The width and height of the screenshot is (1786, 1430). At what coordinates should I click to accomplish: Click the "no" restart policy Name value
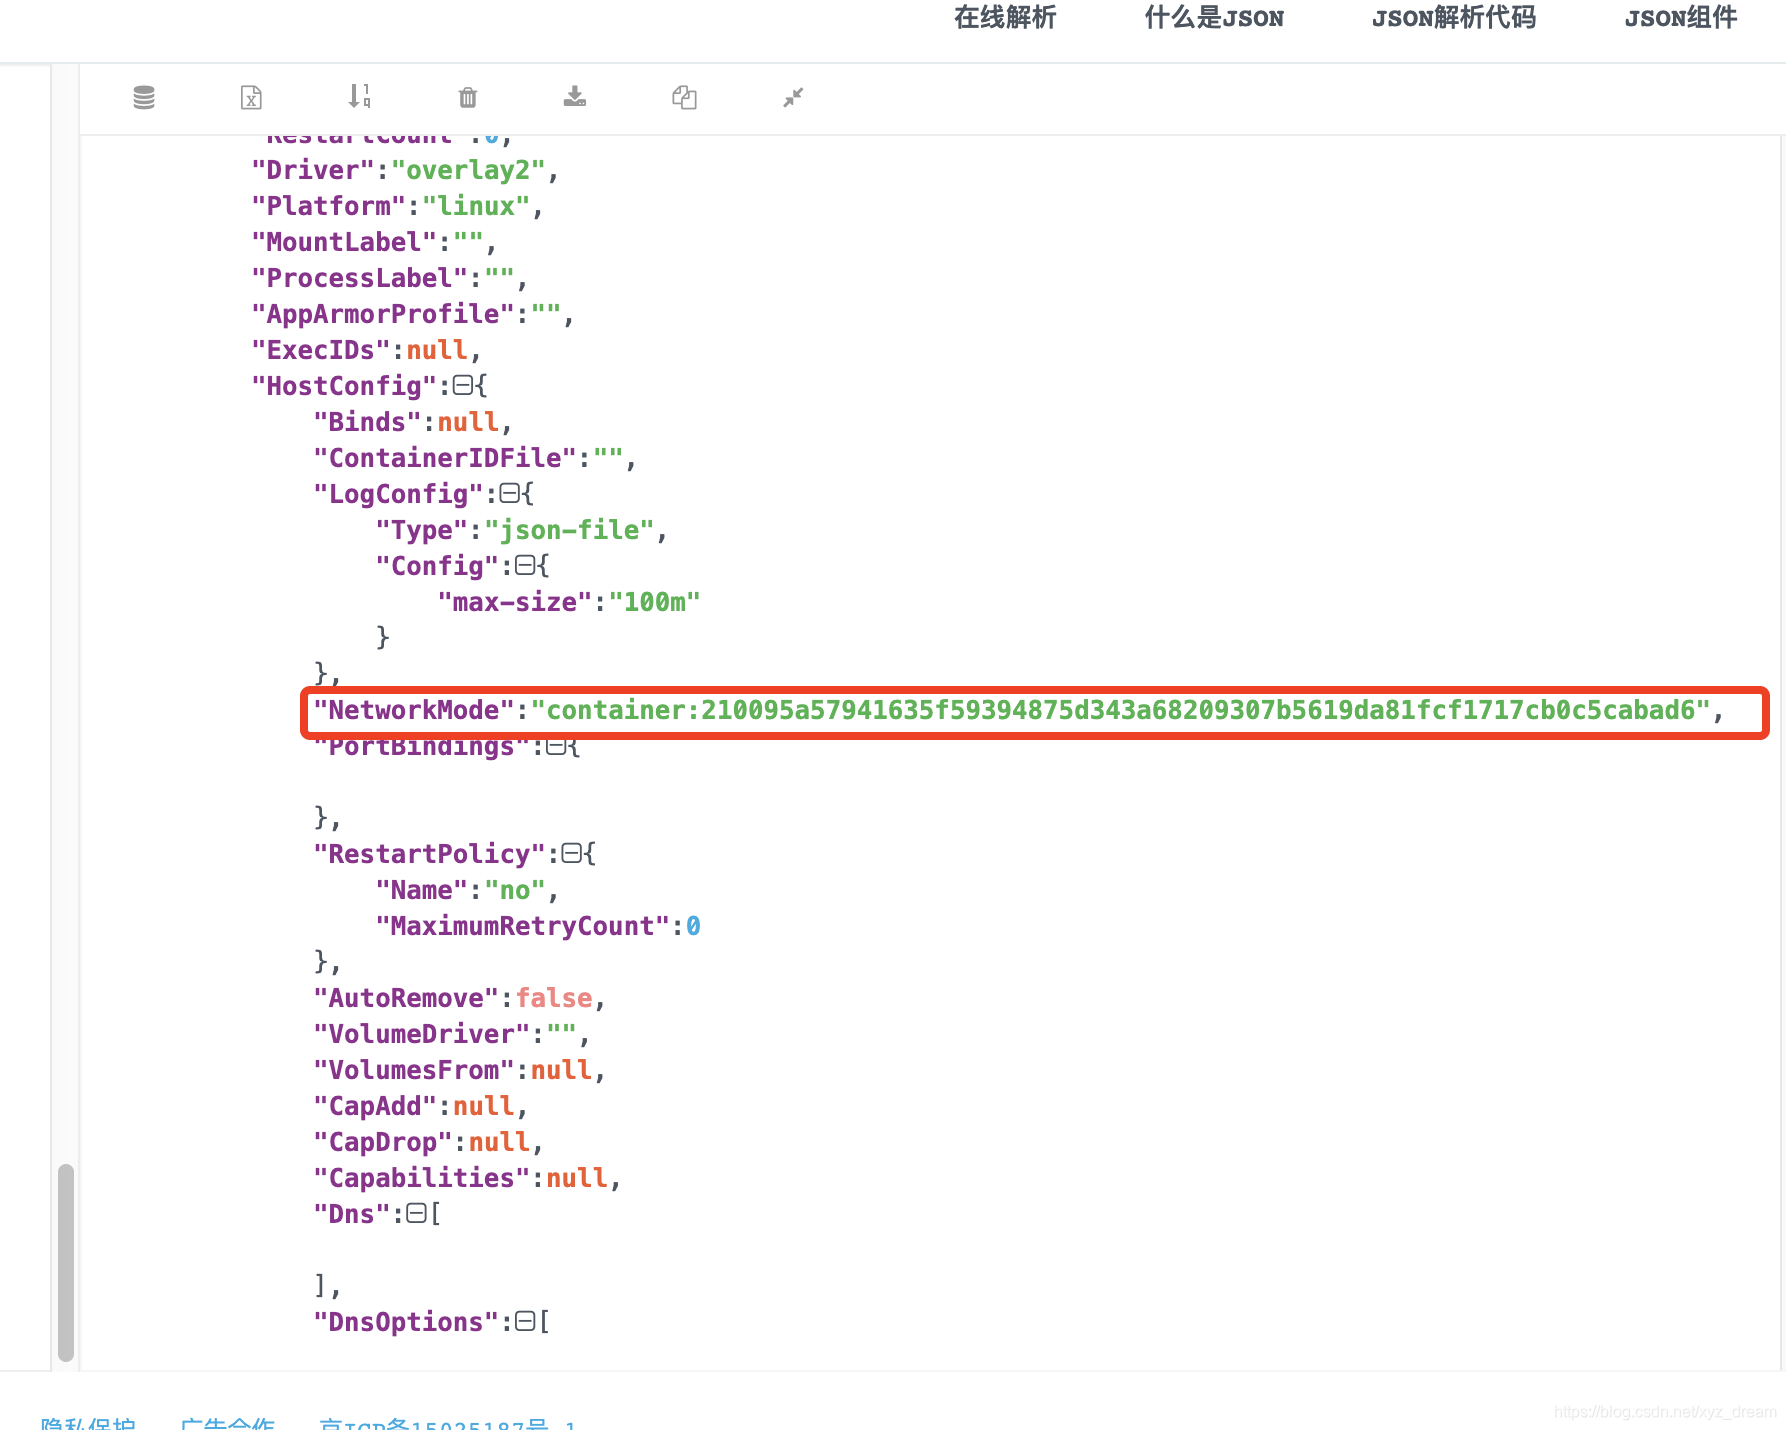coord(515,890)
